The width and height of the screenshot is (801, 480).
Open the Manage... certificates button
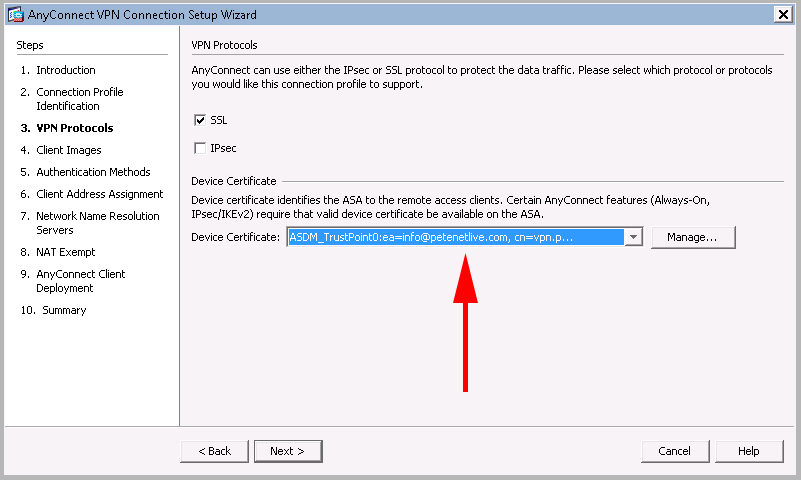(x=693, y=237)
